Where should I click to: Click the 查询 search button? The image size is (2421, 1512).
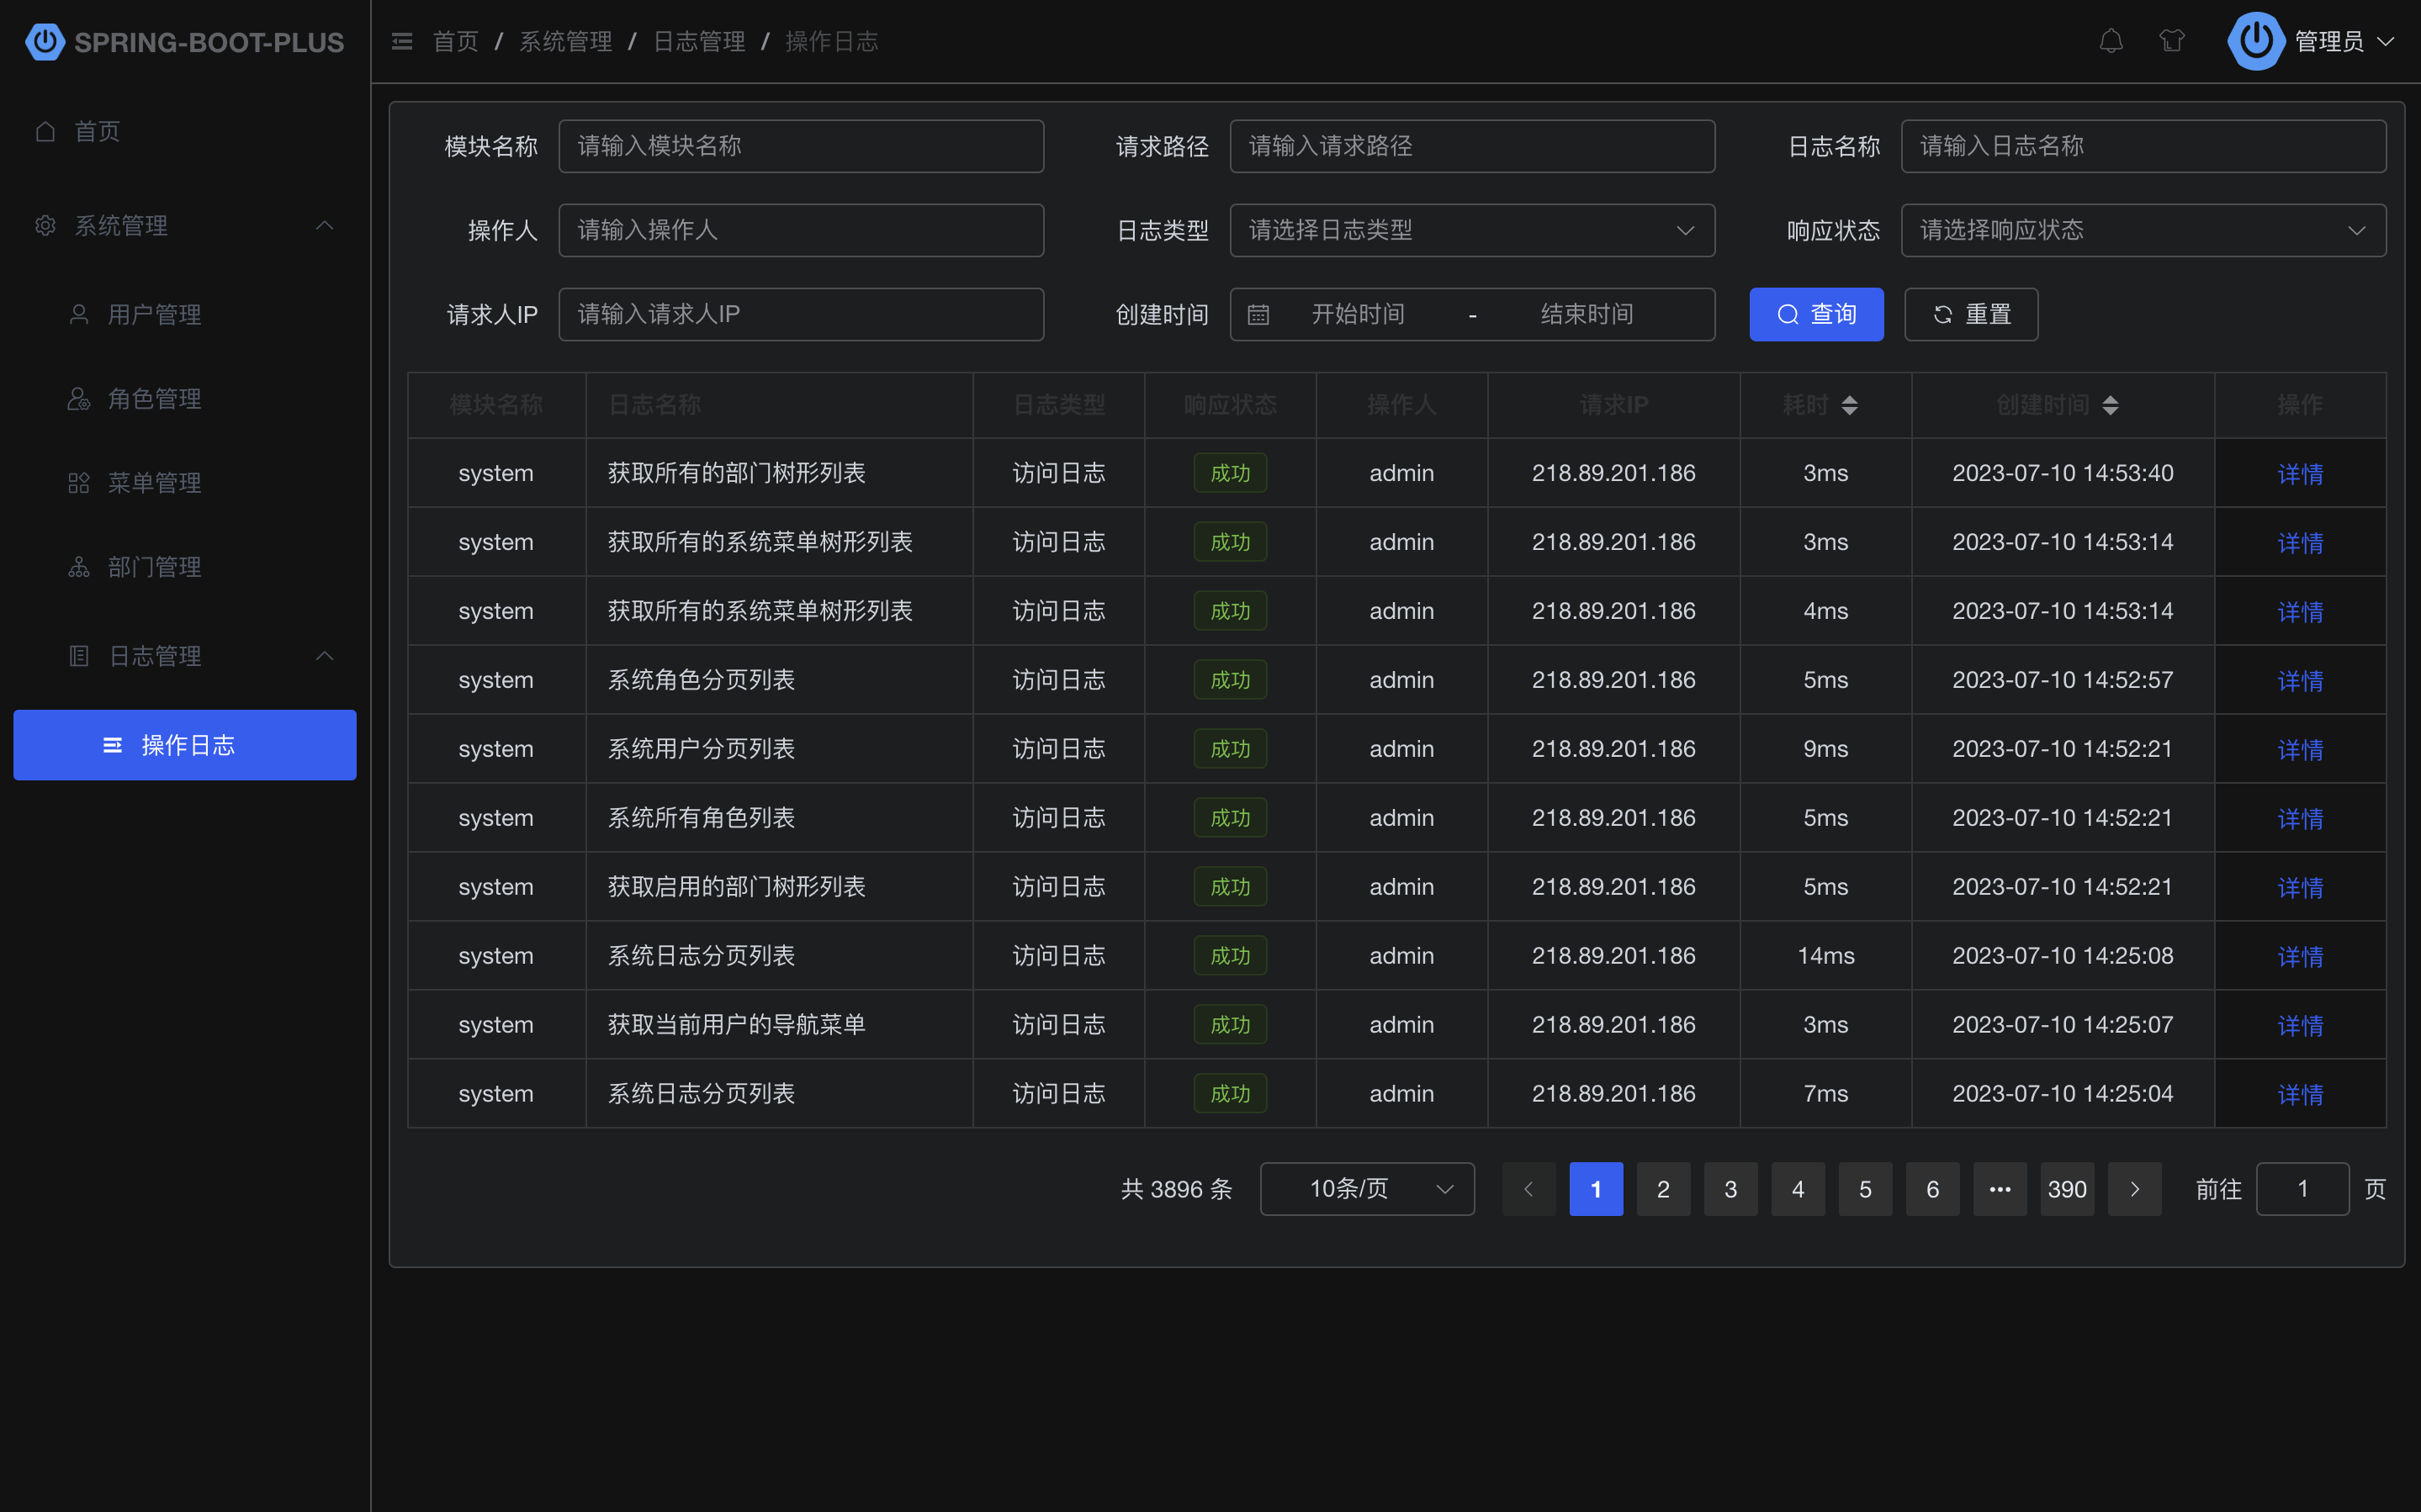click(x=1816, y=315)
